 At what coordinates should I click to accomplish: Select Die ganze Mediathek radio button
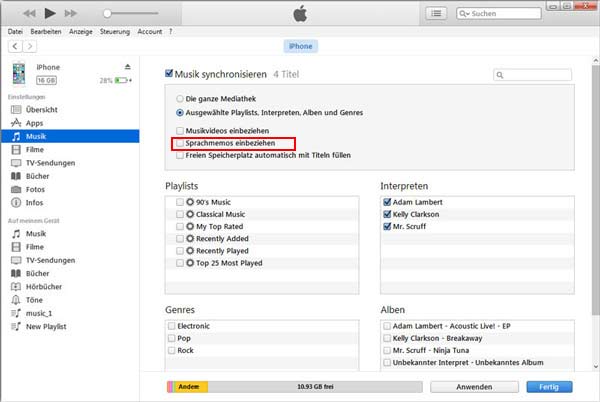pyautogui.click(x=180, y=99)
